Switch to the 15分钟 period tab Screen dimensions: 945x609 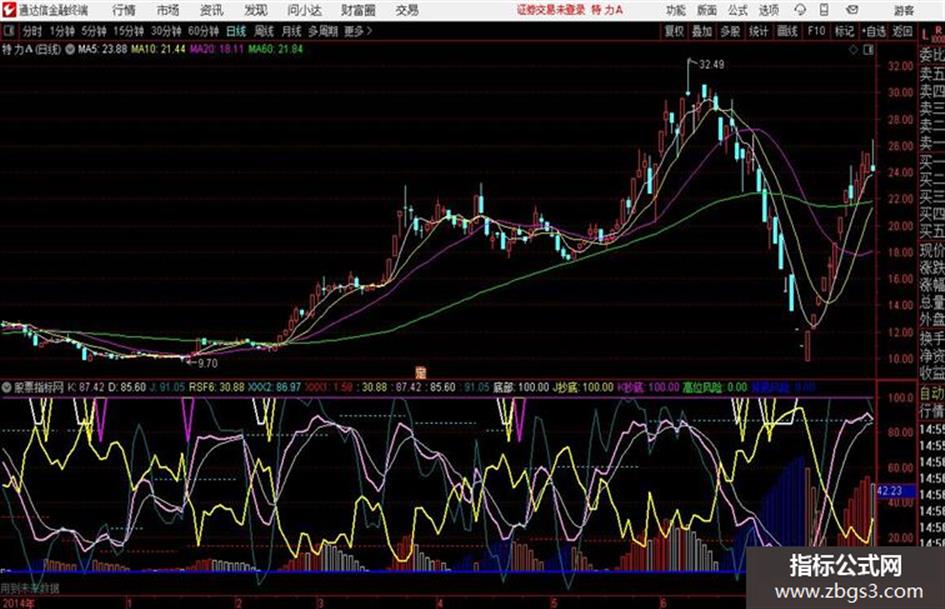pos(128,31)
